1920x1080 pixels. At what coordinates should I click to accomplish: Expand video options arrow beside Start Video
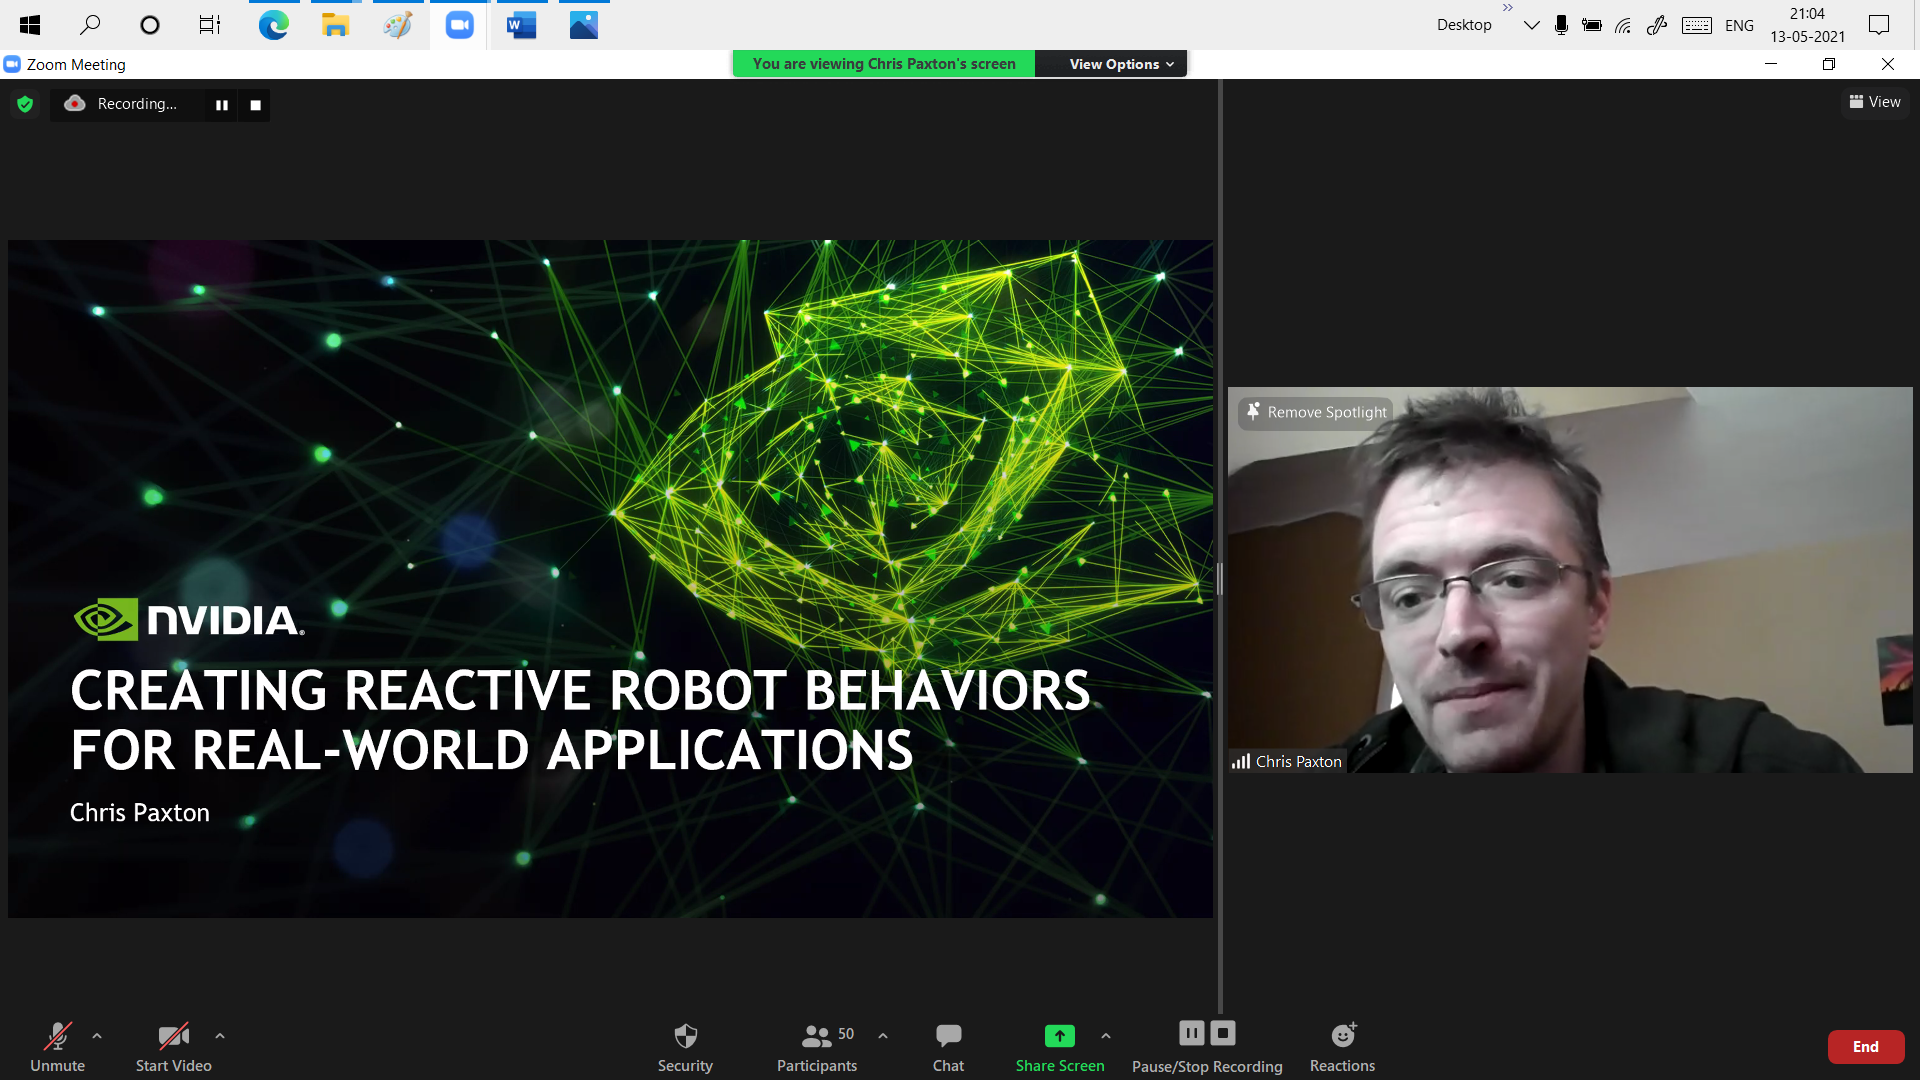coord(220,1036)
